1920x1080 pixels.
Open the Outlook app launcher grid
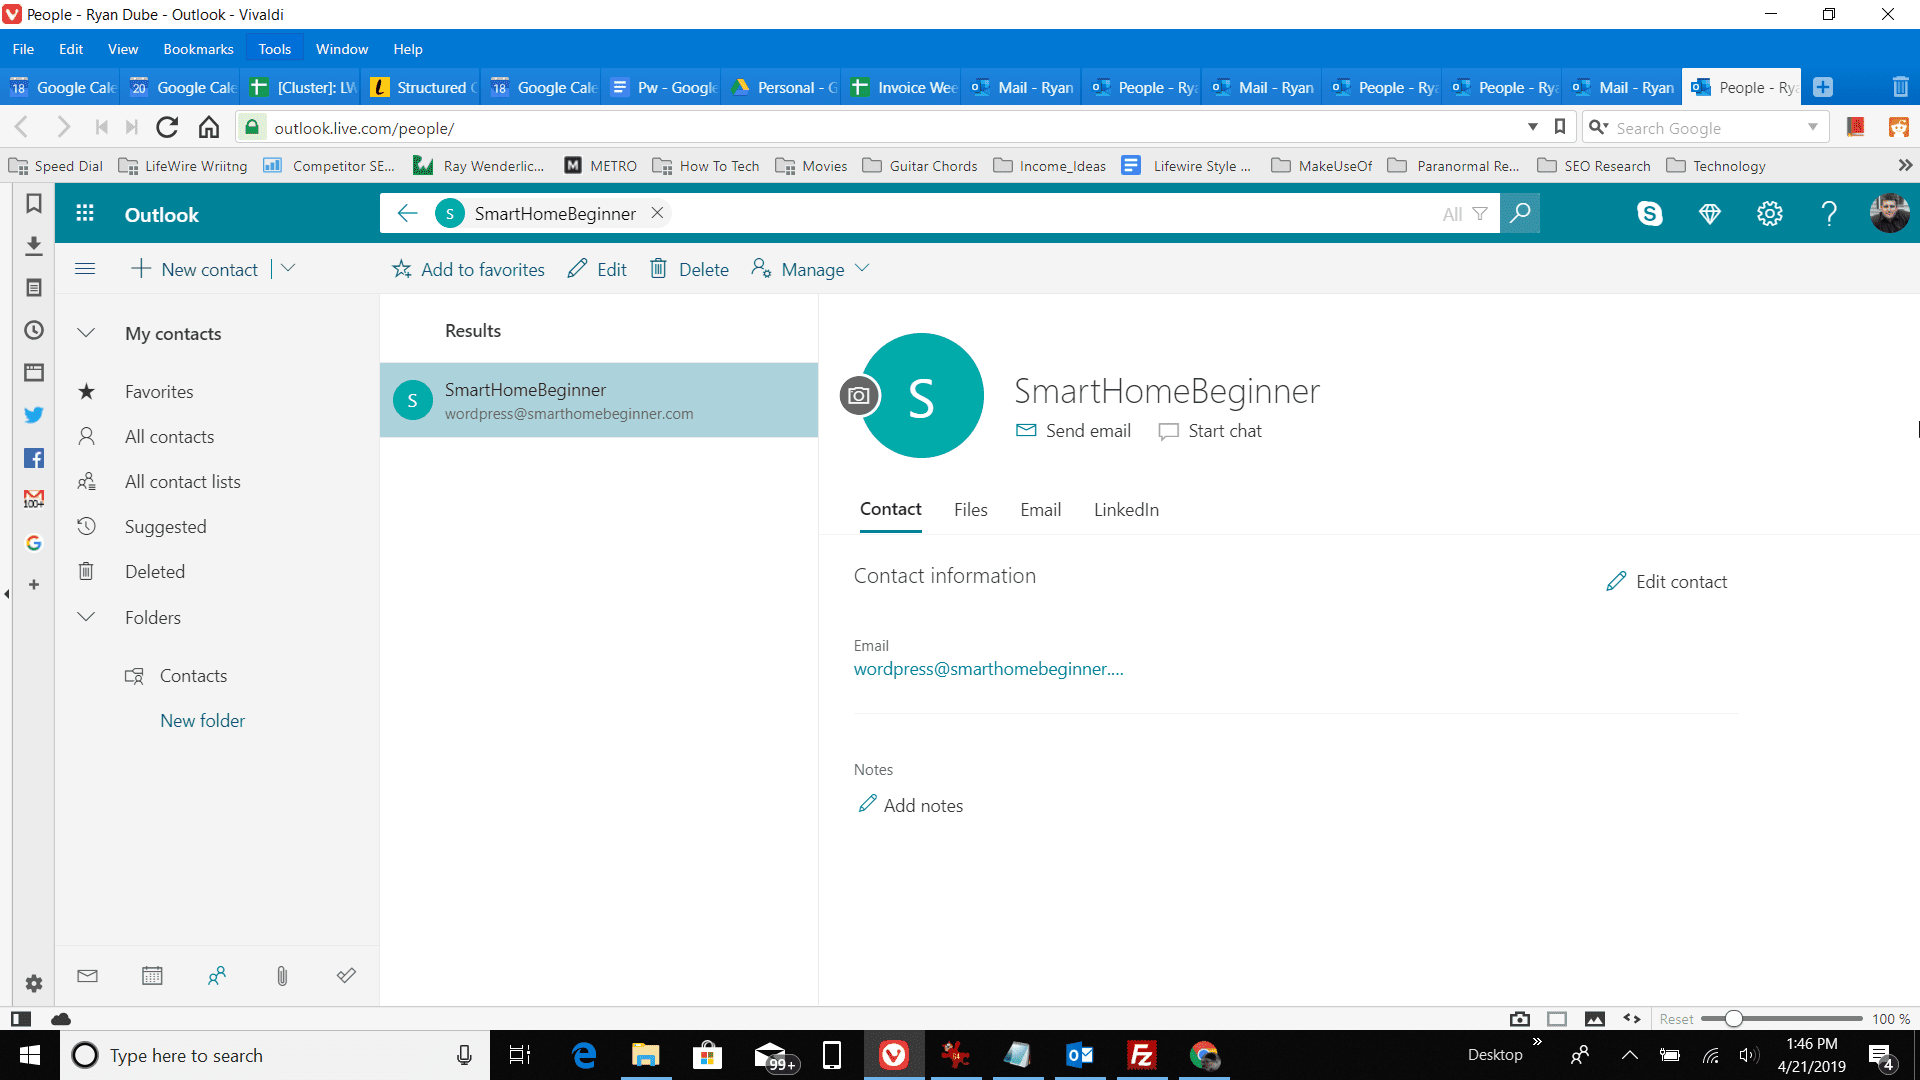tap(85, 214)
